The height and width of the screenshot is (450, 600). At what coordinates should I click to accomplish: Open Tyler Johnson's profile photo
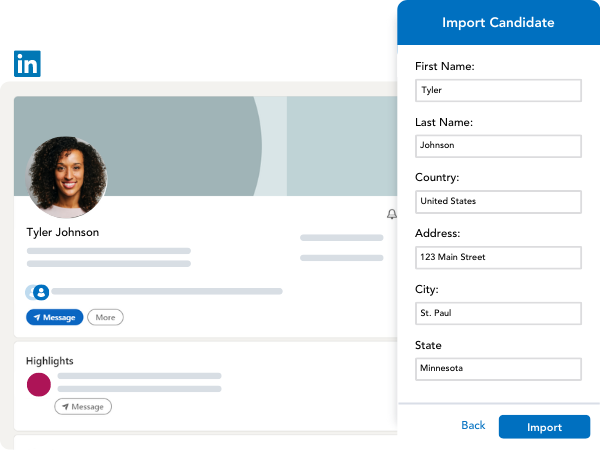pos(67,177)
